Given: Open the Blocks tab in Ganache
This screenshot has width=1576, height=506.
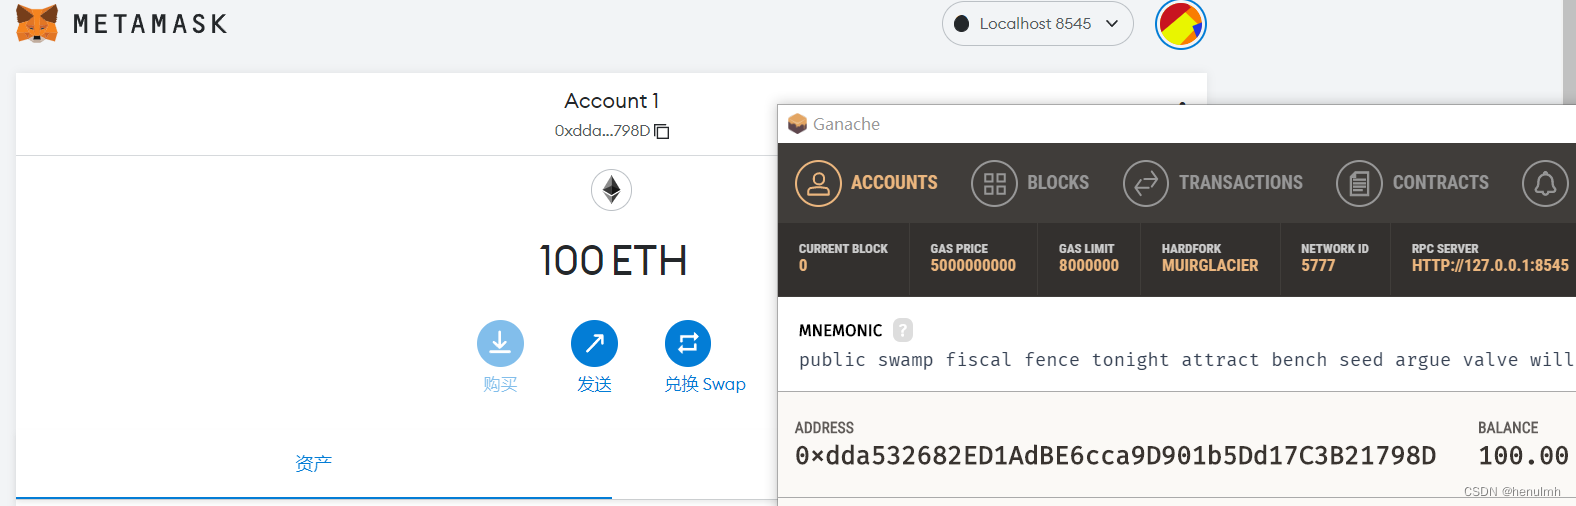Looking at the screenshot, I should 1030,183.
